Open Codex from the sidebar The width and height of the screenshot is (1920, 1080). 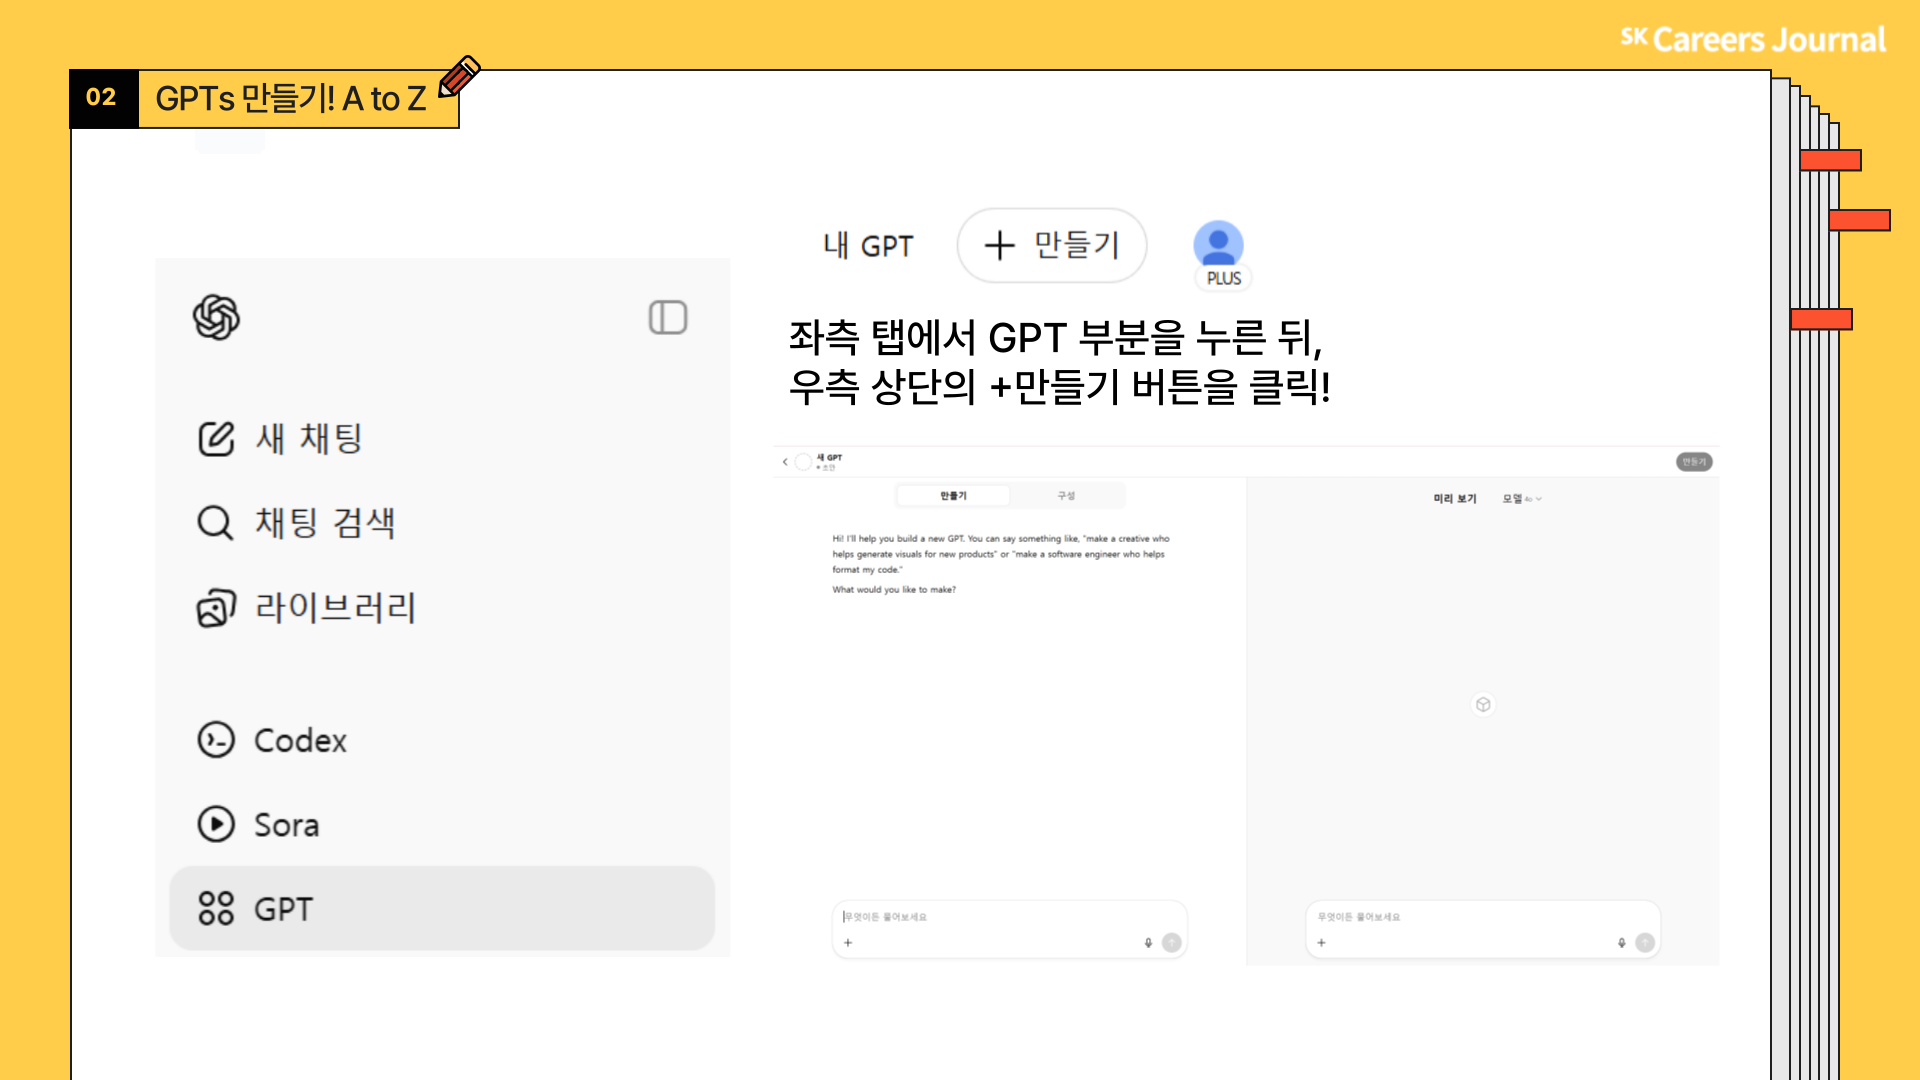click(x=272, y=740)
